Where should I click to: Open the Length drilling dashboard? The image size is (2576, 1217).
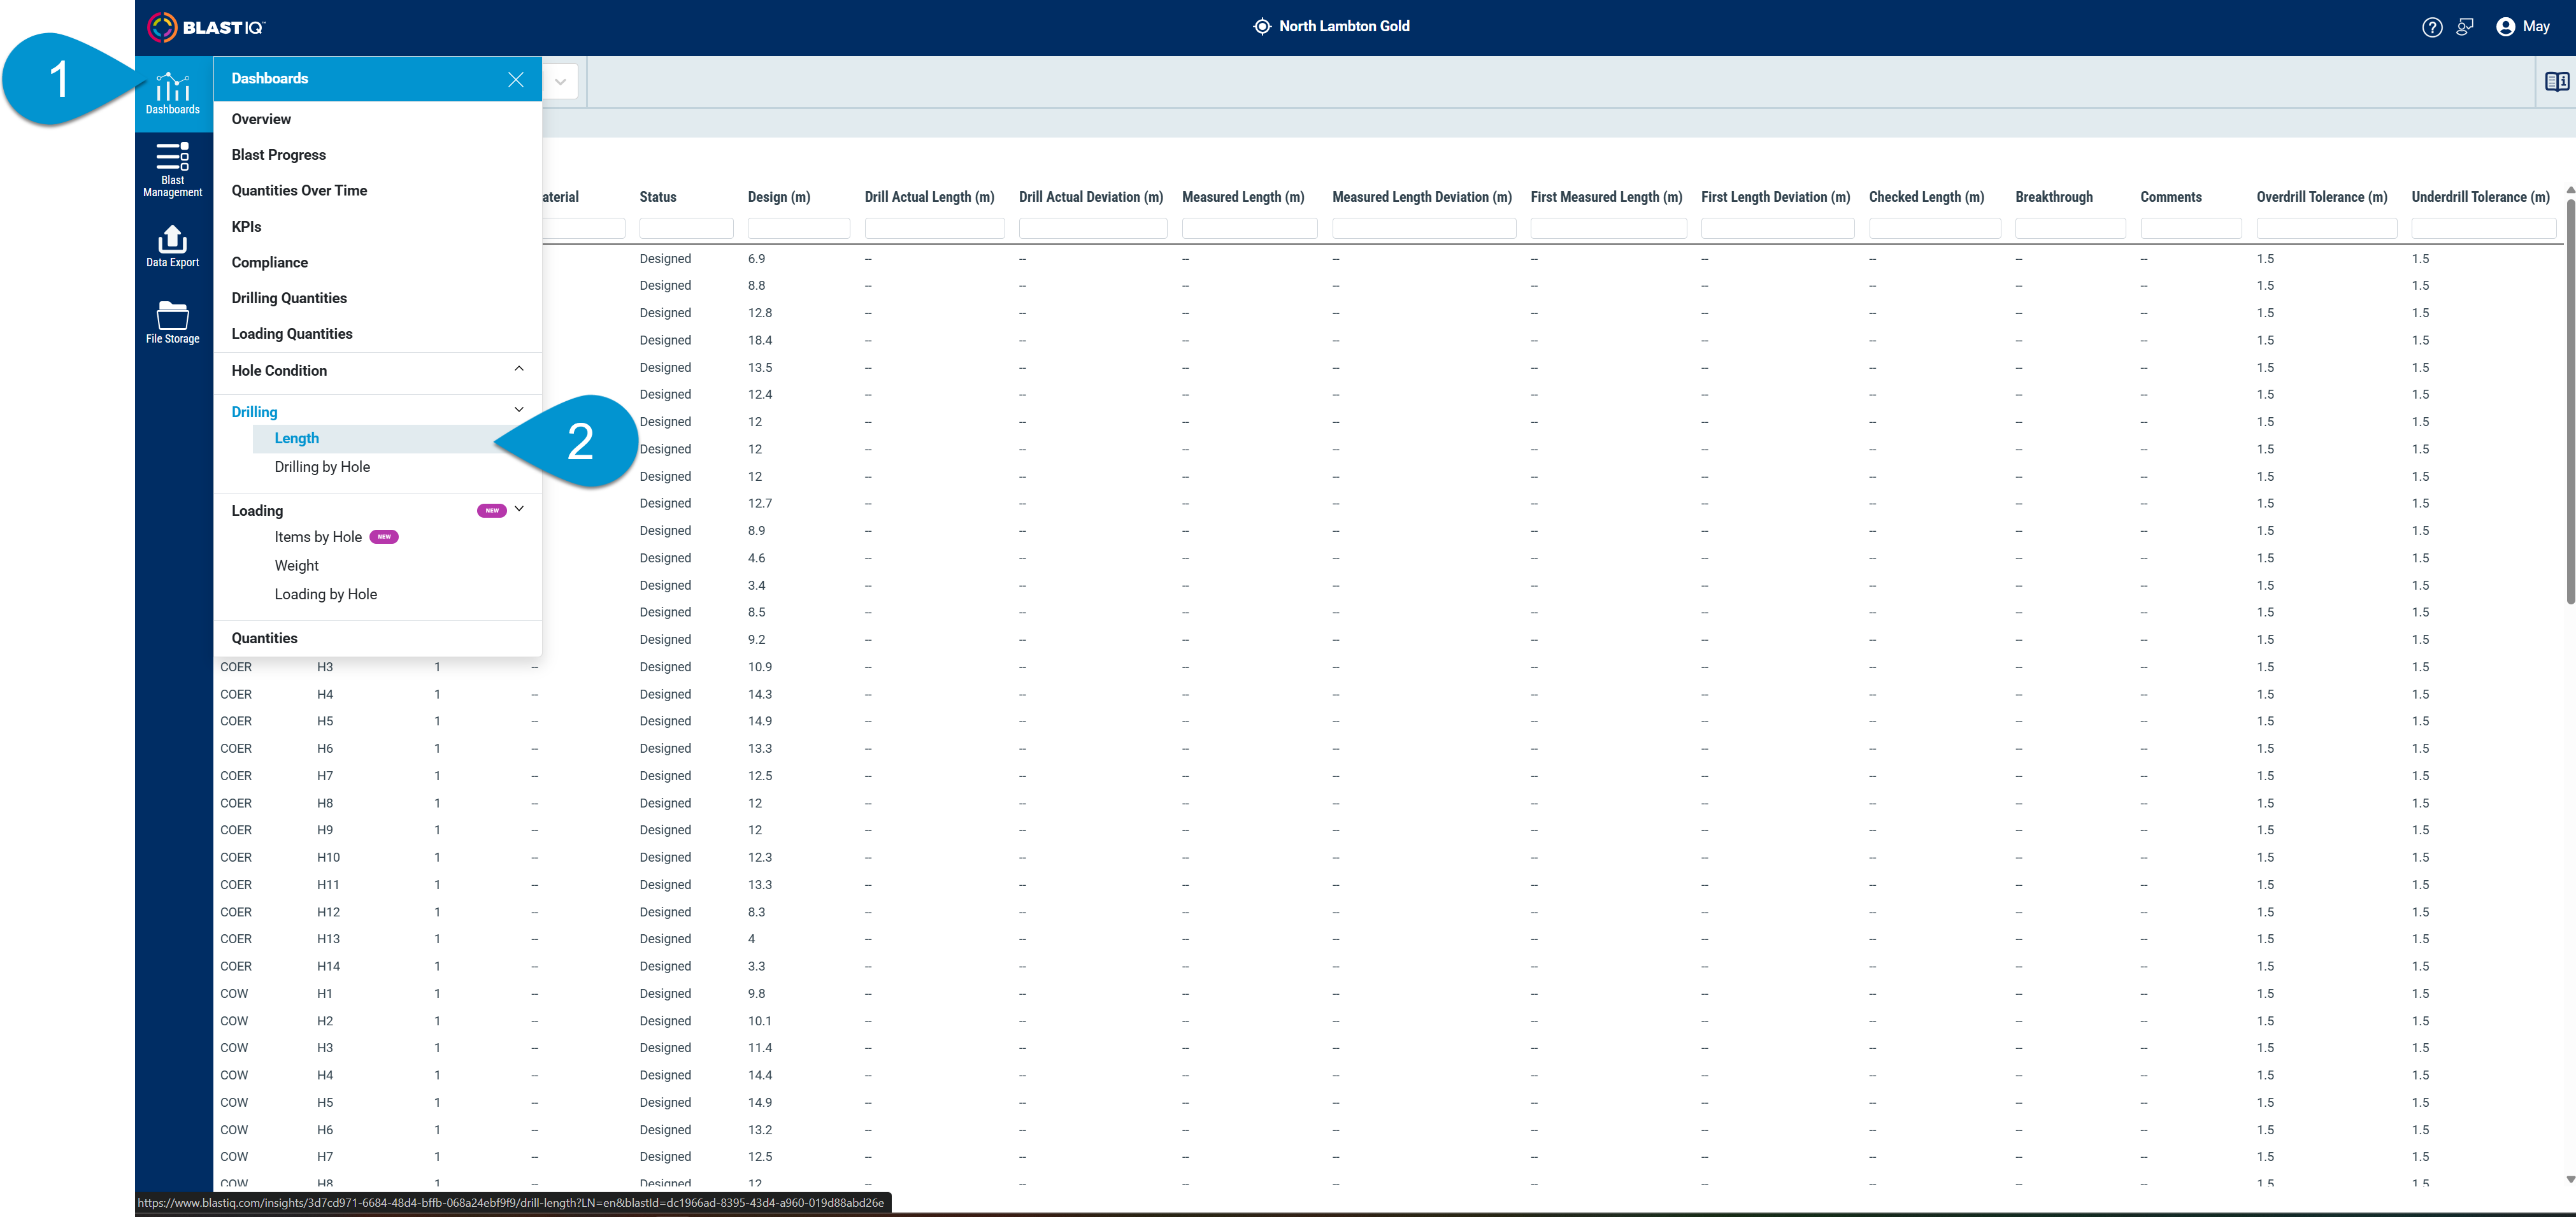297,439
